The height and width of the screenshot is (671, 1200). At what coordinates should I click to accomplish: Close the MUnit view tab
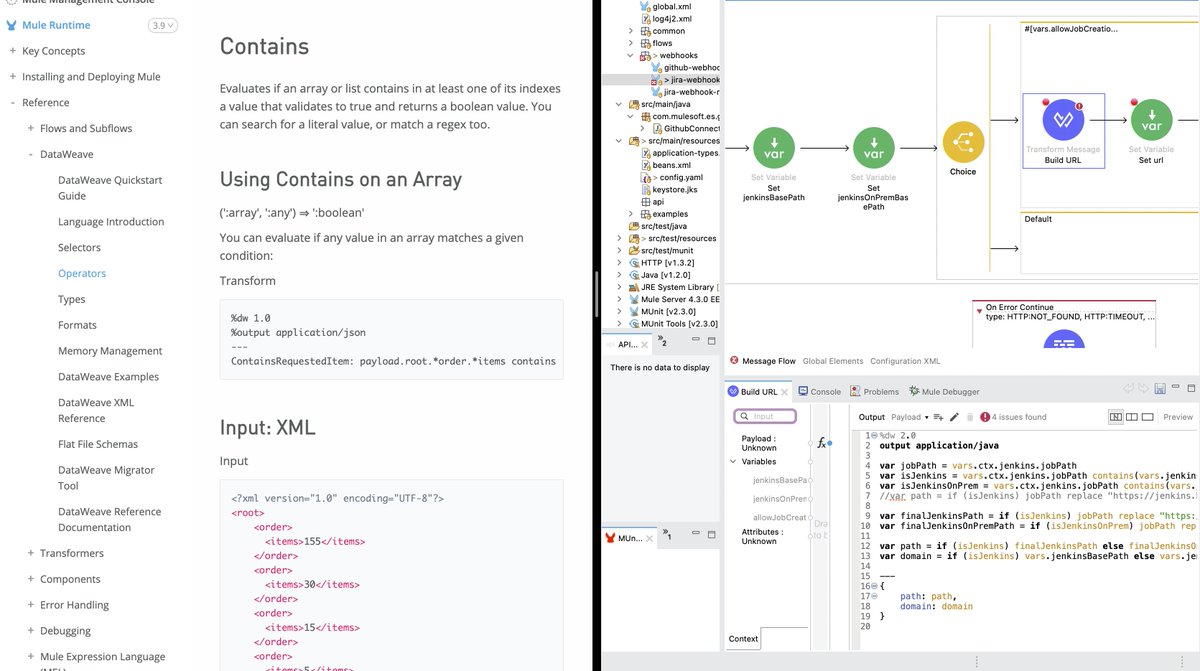649,538
